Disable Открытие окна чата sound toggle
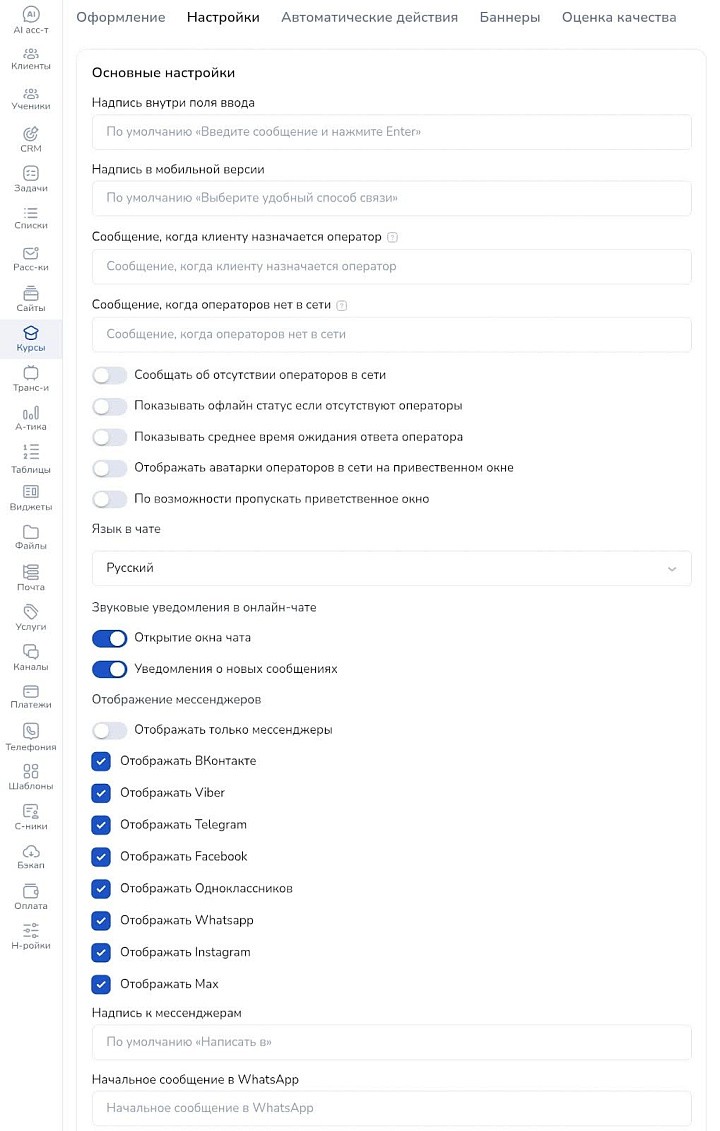Viewport: 720px width, 1131px height. point(109,638)
